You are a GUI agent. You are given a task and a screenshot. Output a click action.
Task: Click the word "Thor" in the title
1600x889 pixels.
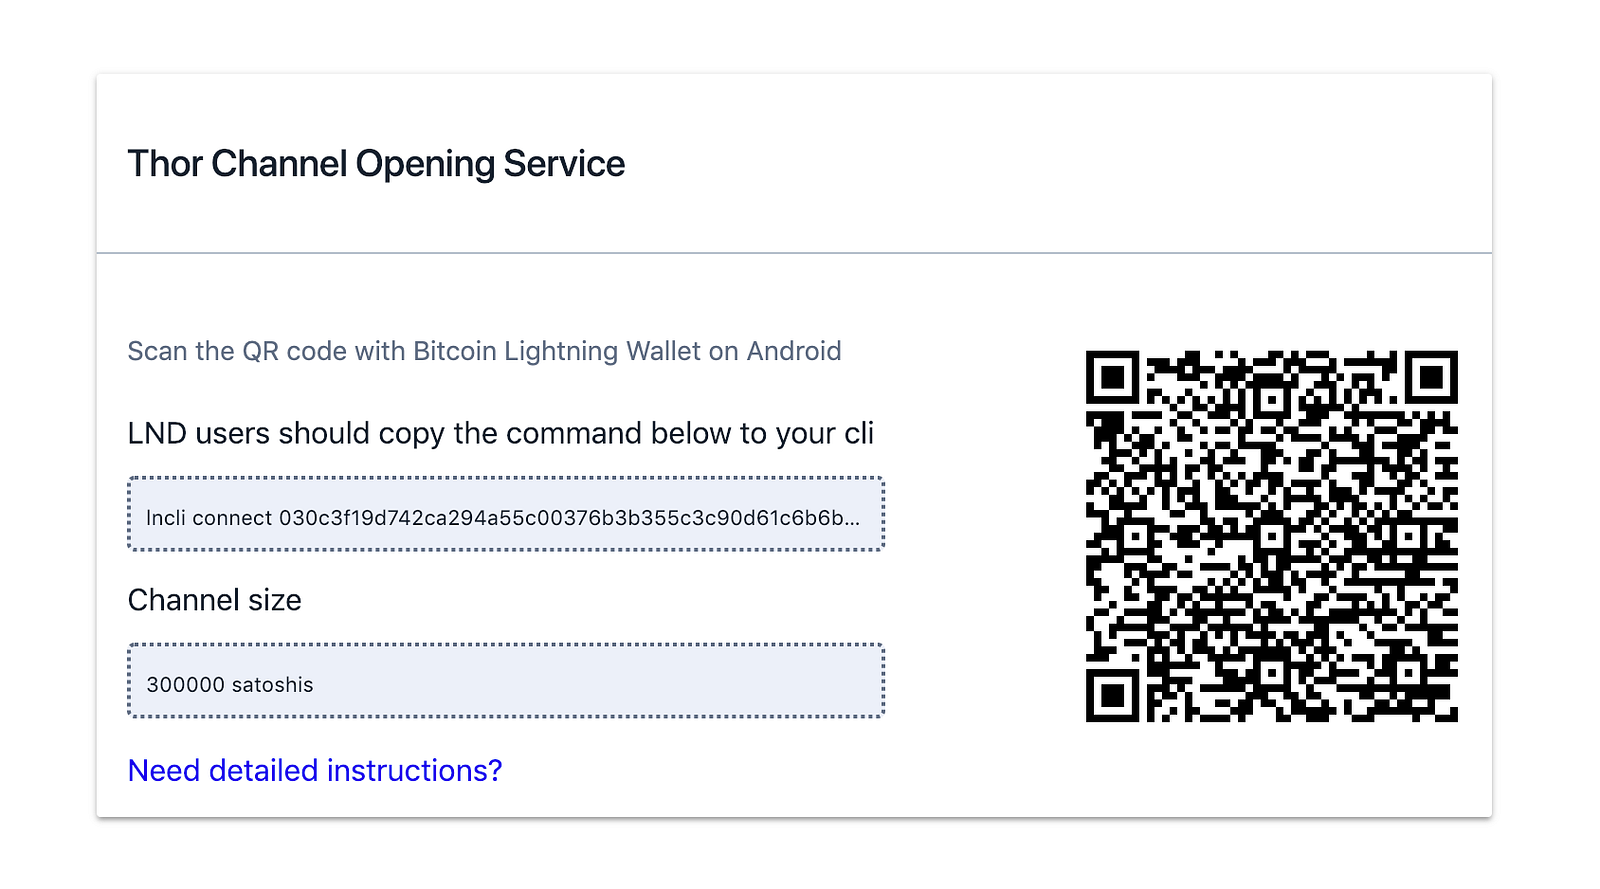(166, 164)
